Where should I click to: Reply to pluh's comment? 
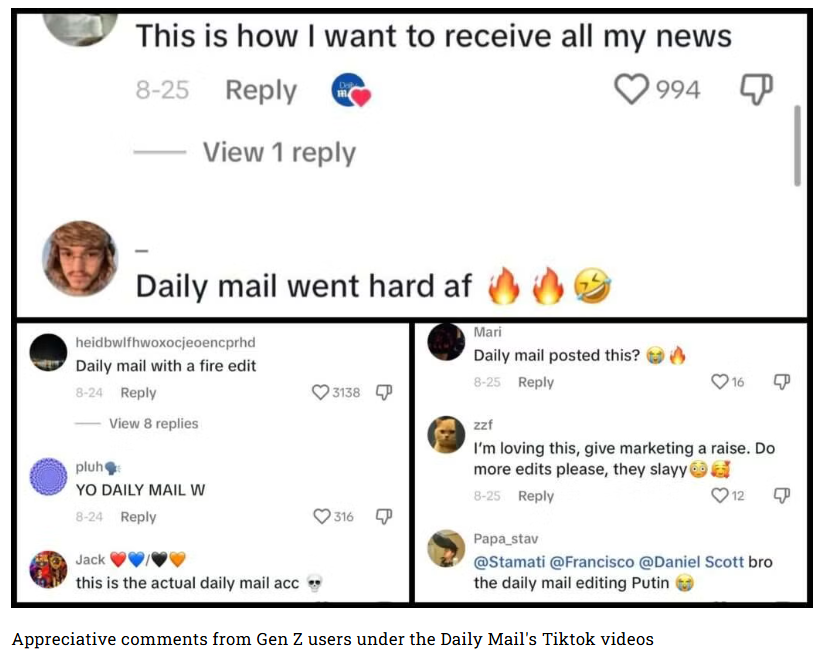[x=138, y=517]
